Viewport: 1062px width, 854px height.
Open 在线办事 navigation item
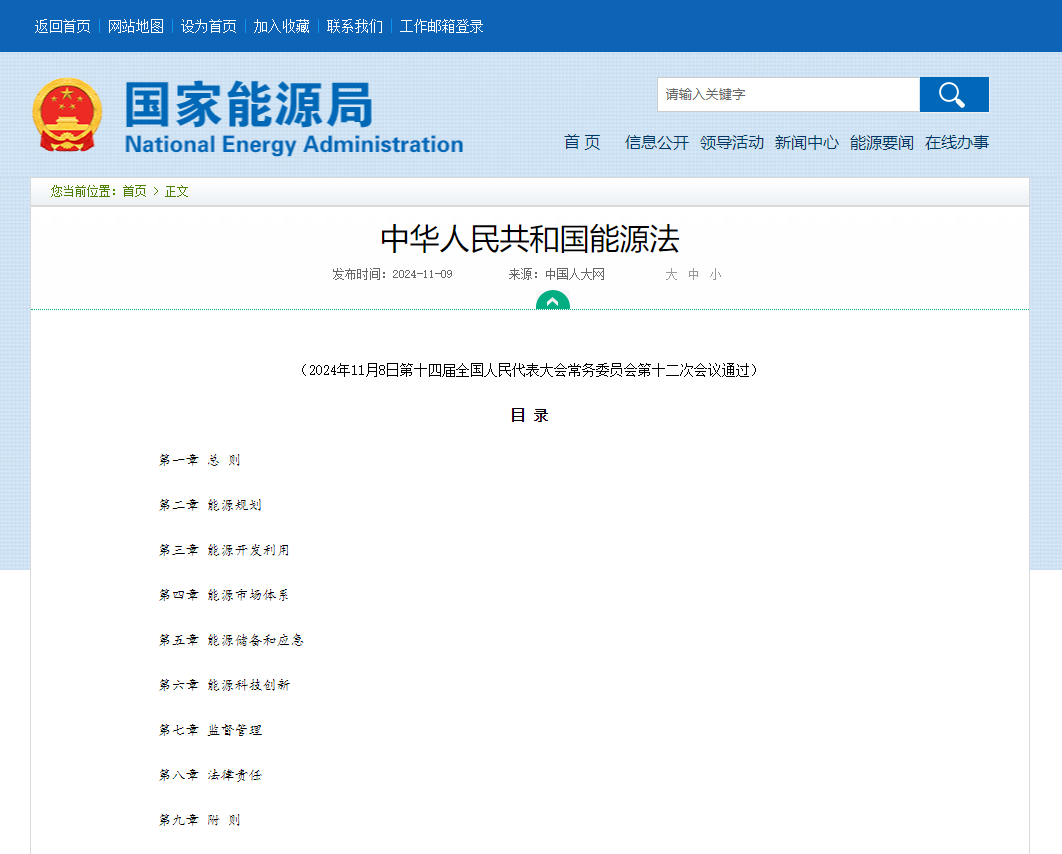click(957, 142)
